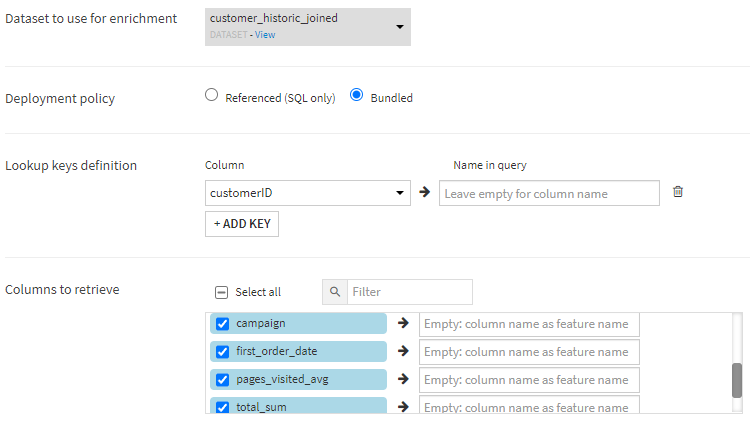Open the customerID column dropdown
Viewport: 750px width, 426px height.
pyautogui.click(x=307, y=192)
